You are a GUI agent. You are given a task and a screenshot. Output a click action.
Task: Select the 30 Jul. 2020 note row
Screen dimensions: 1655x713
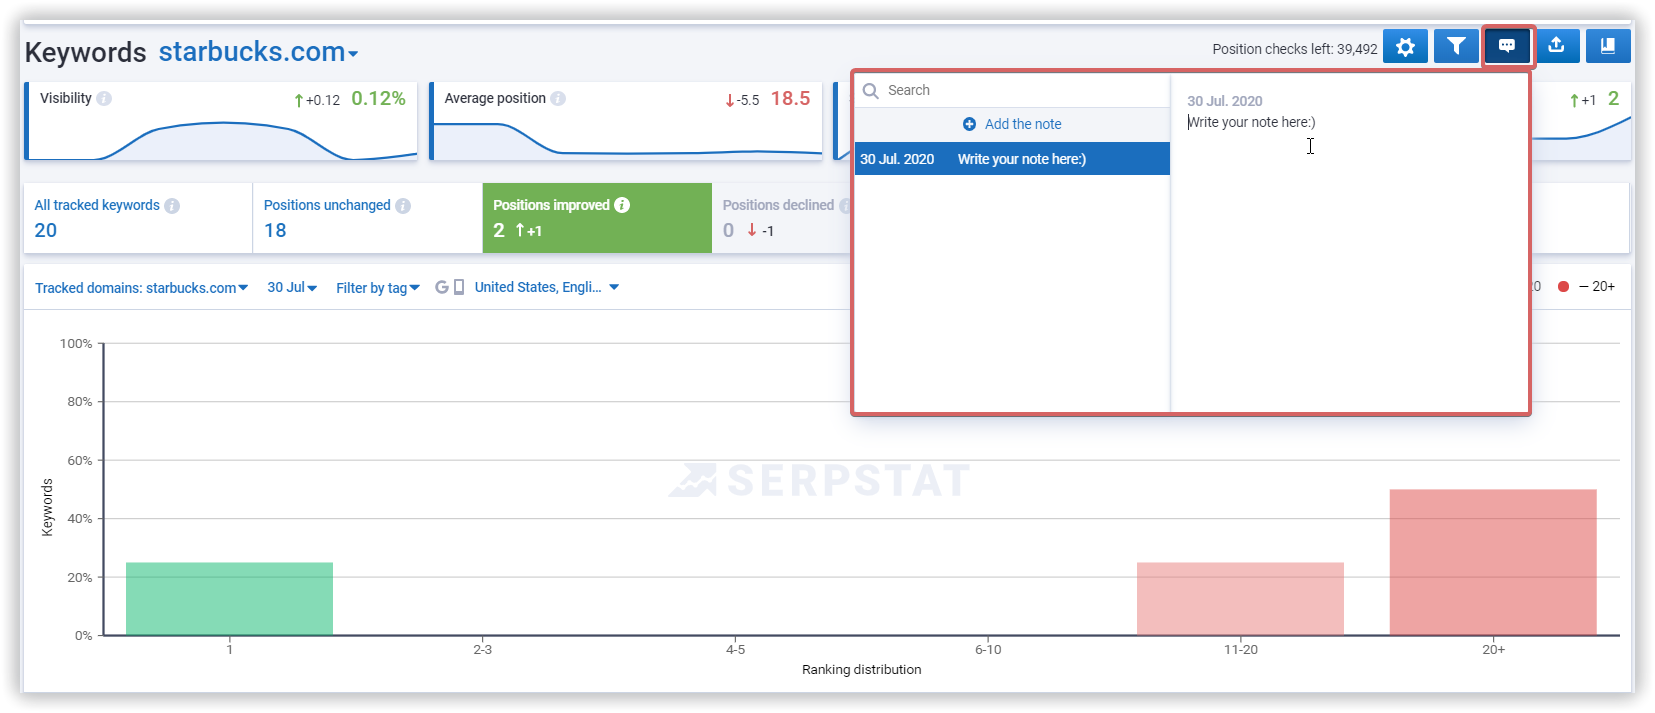pos(1012,159)
